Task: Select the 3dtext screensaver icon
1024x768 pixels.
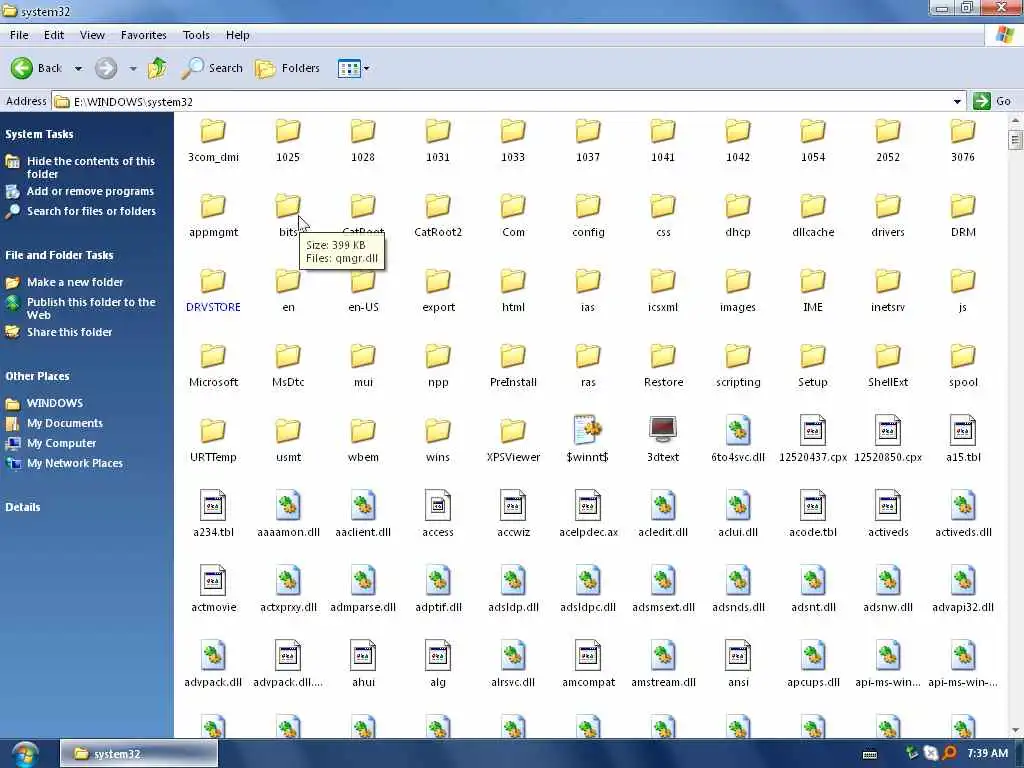Action: pyautogui.click(x=663, y=430)
